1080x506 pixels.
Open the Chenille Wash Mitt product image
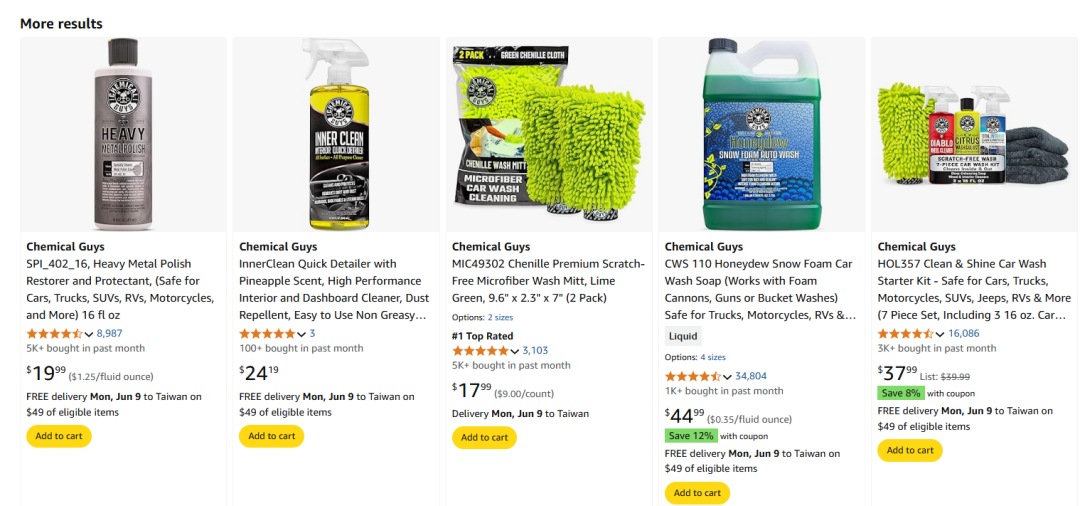coord(549,134)
